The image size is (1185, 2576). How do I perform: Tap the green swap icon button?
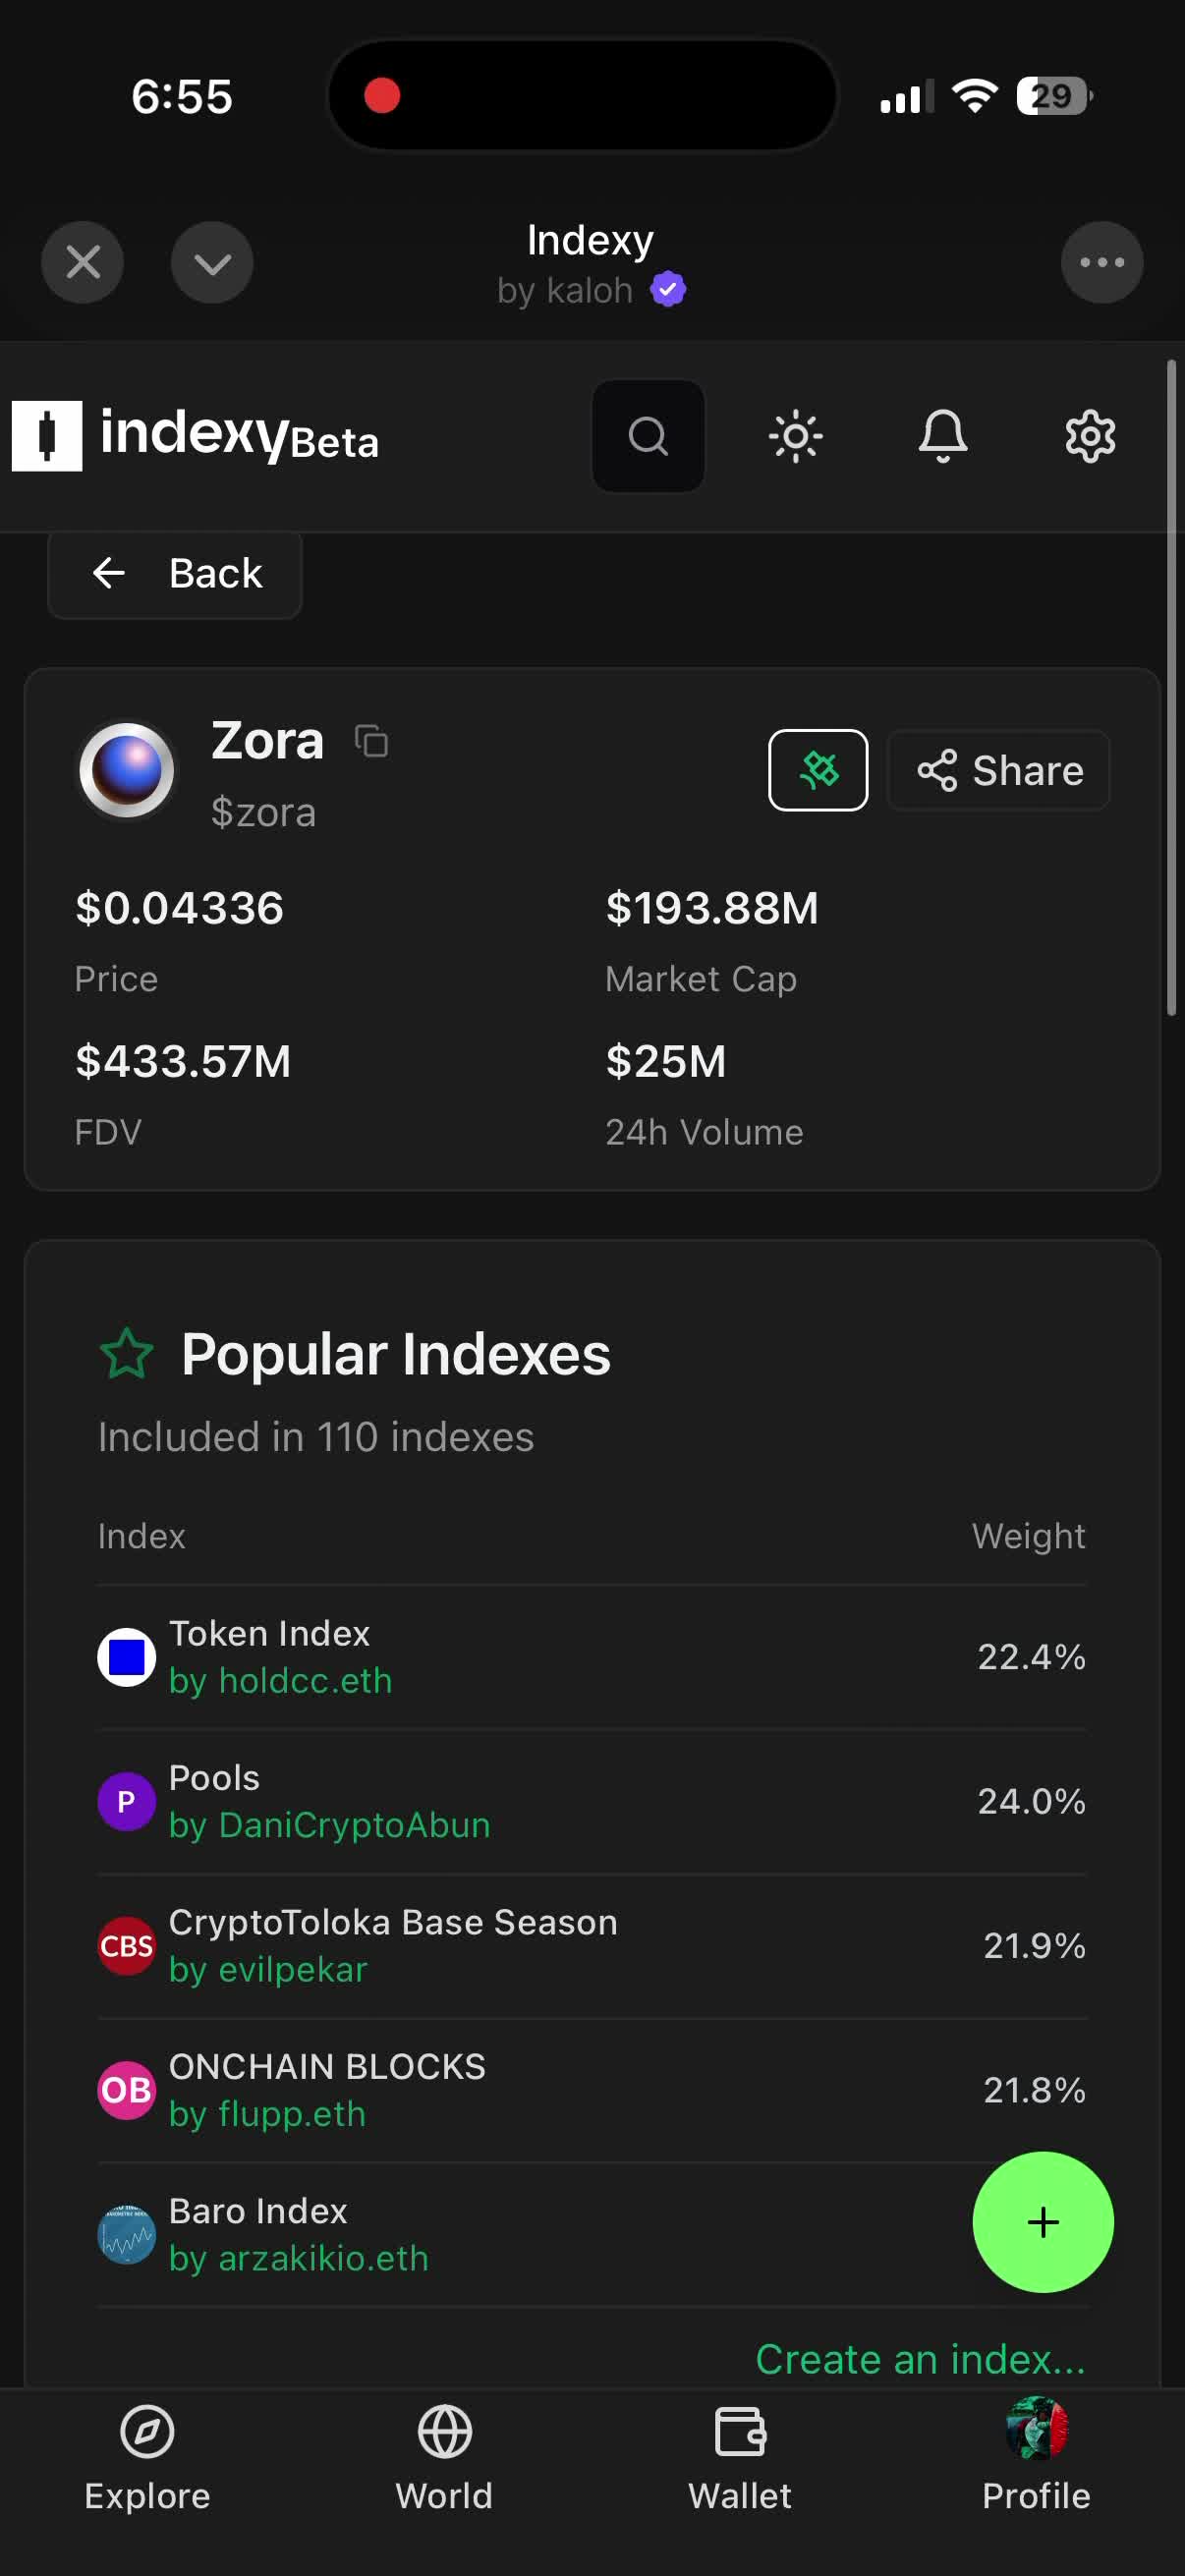coord(817,770)
